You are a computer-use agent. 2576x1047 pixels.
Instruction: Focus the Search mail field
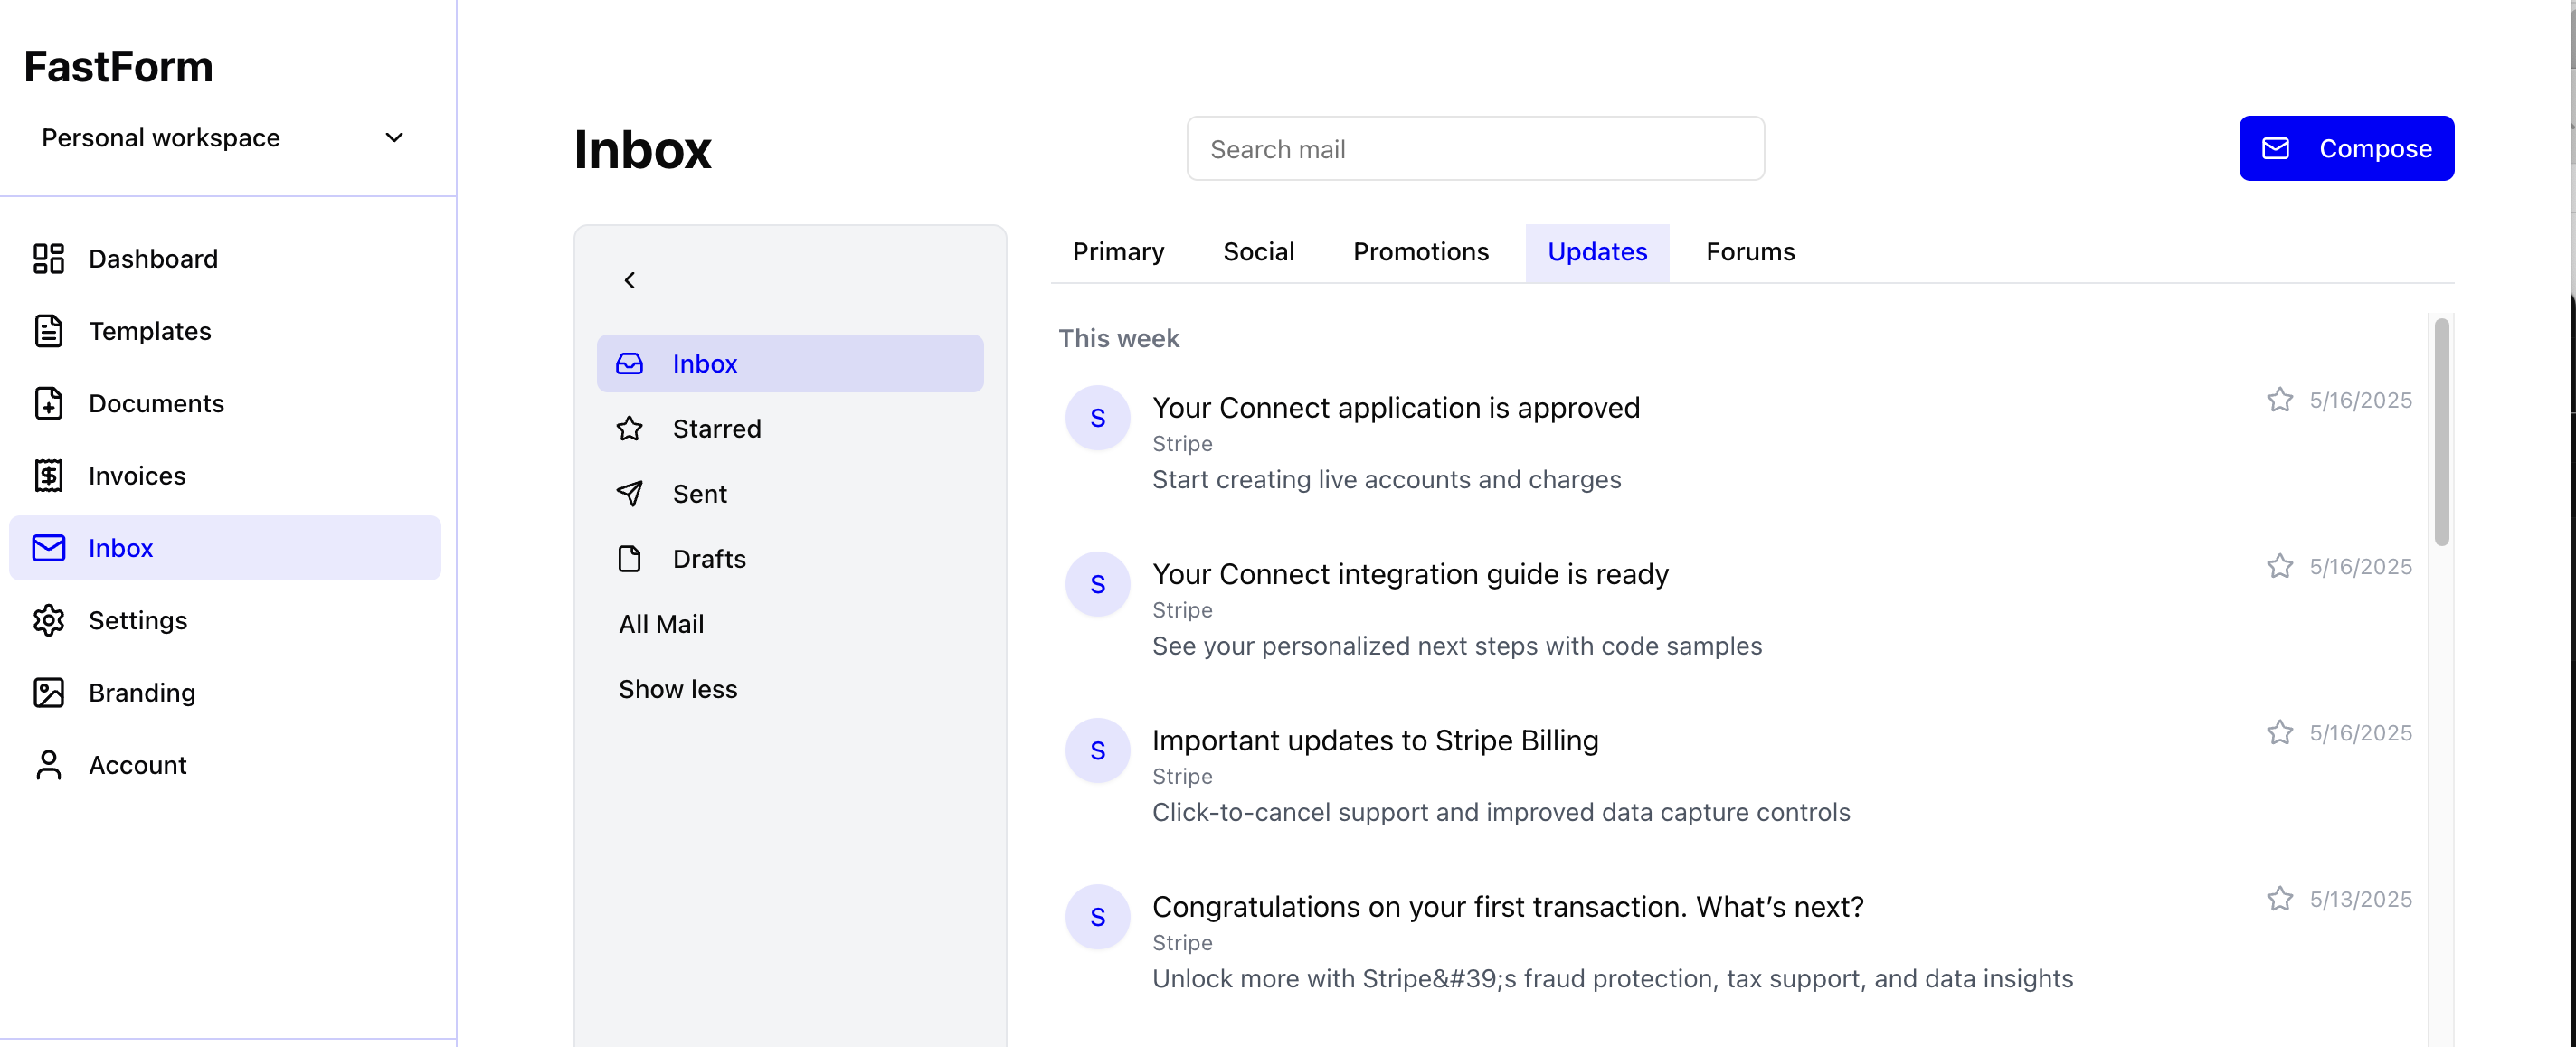click(1474, 149)
